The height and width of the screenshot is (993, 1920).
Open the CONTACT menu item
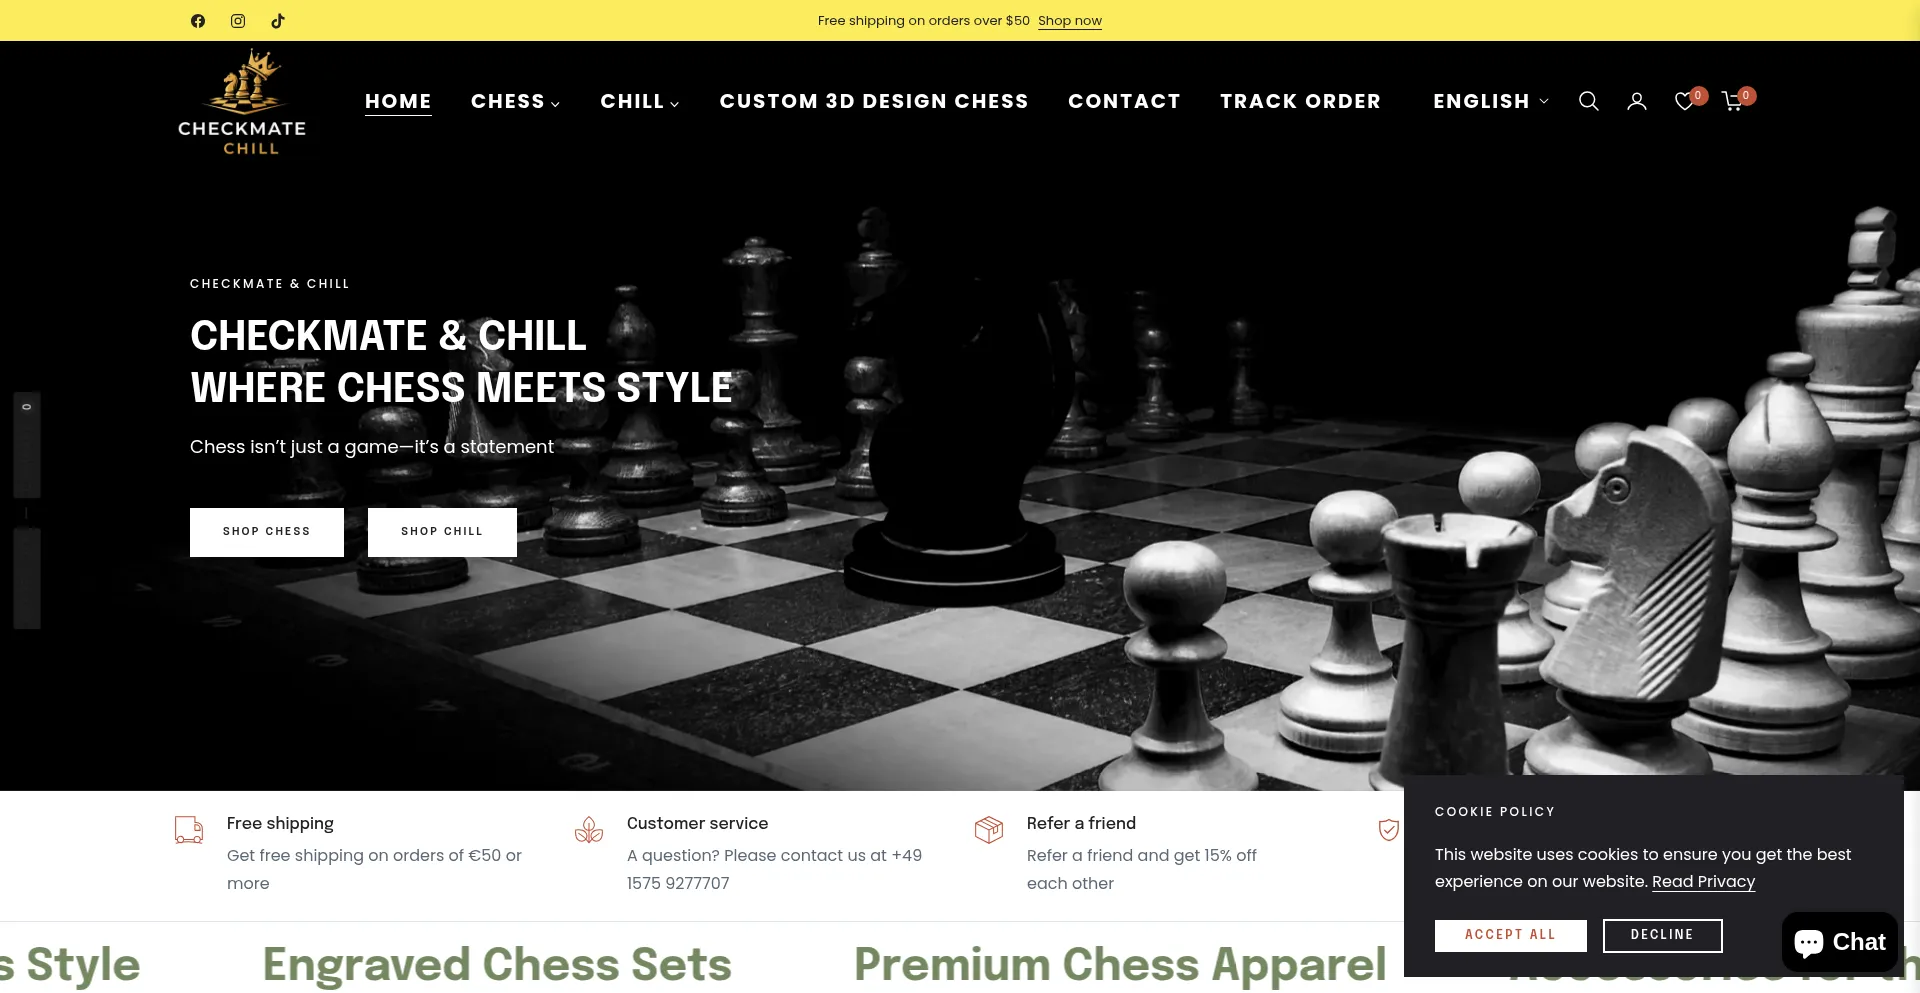point(1124,101)
